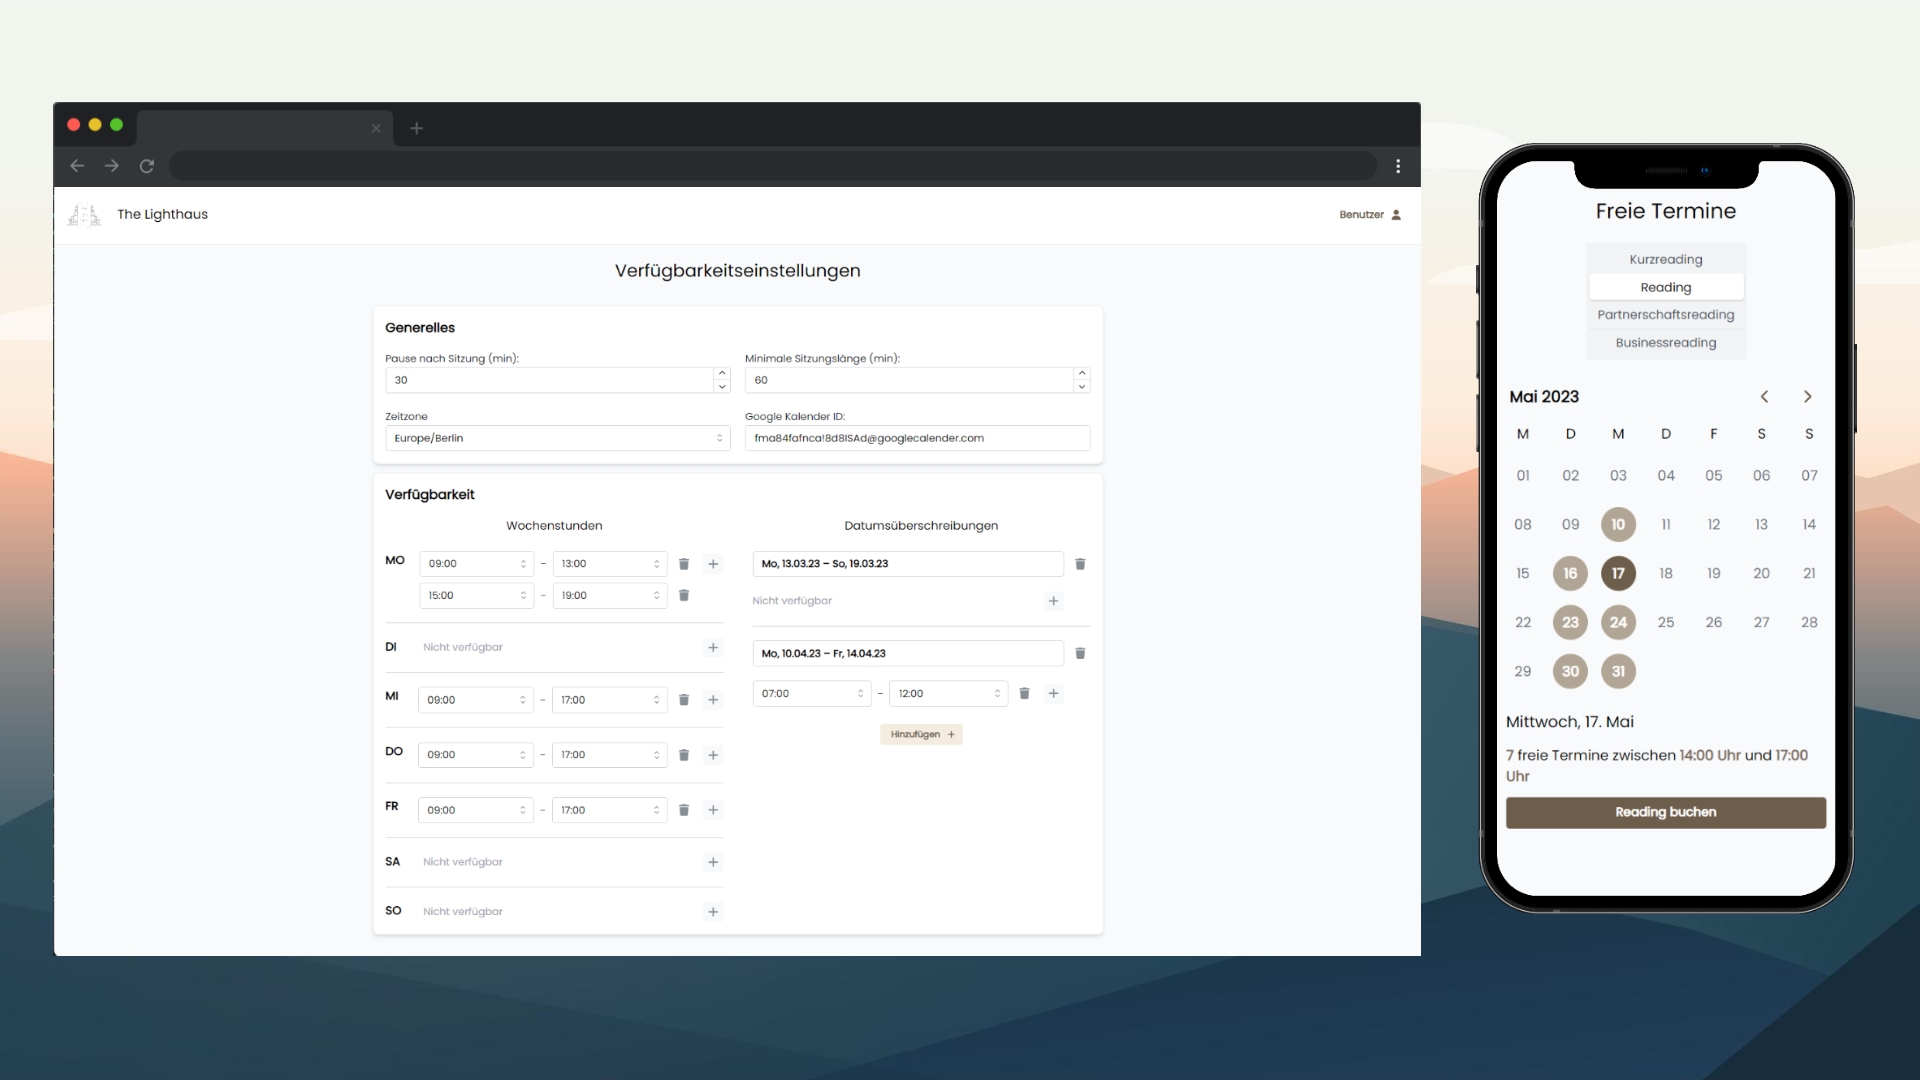Click the plus icon next to Dienstag row
This screenshot has height=1080, width=1920.
tap(712, 646)
